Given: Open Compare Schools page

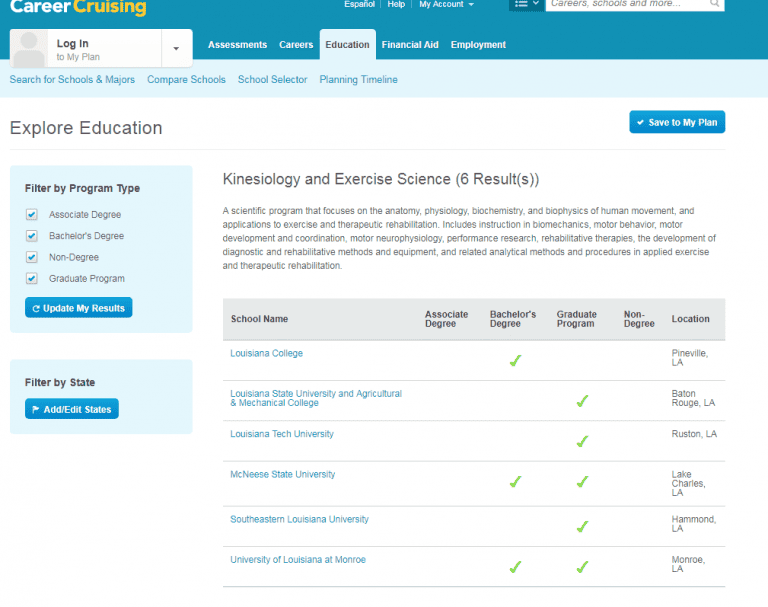Looking at the screenshot, I should tap(186, 79).
